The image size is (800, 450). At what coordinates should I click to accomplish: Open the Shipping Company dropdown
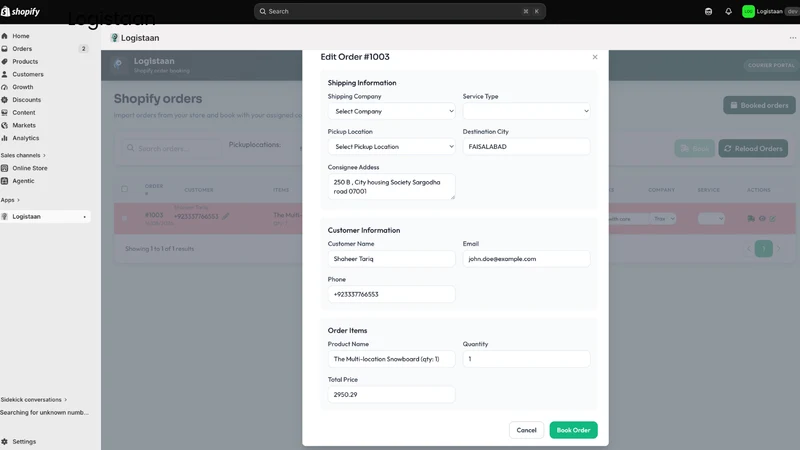coord(391,111)
